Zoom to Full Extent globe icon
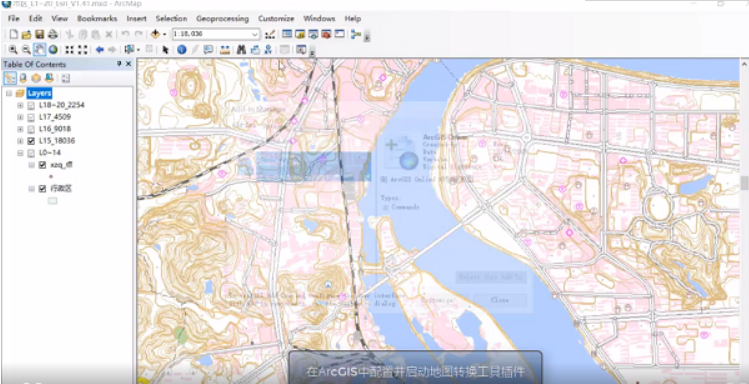This screenshot has height=384, width=749. (53, 49)
